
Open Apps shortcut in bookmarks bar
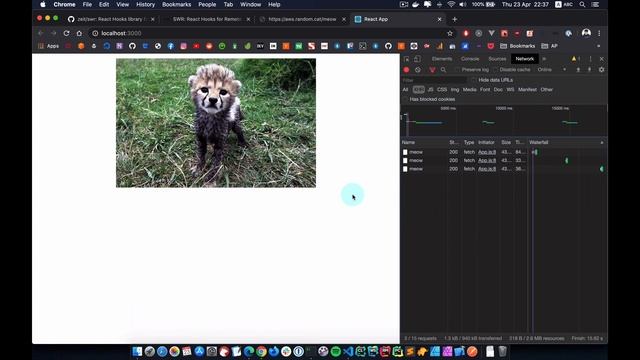point(49,46)
